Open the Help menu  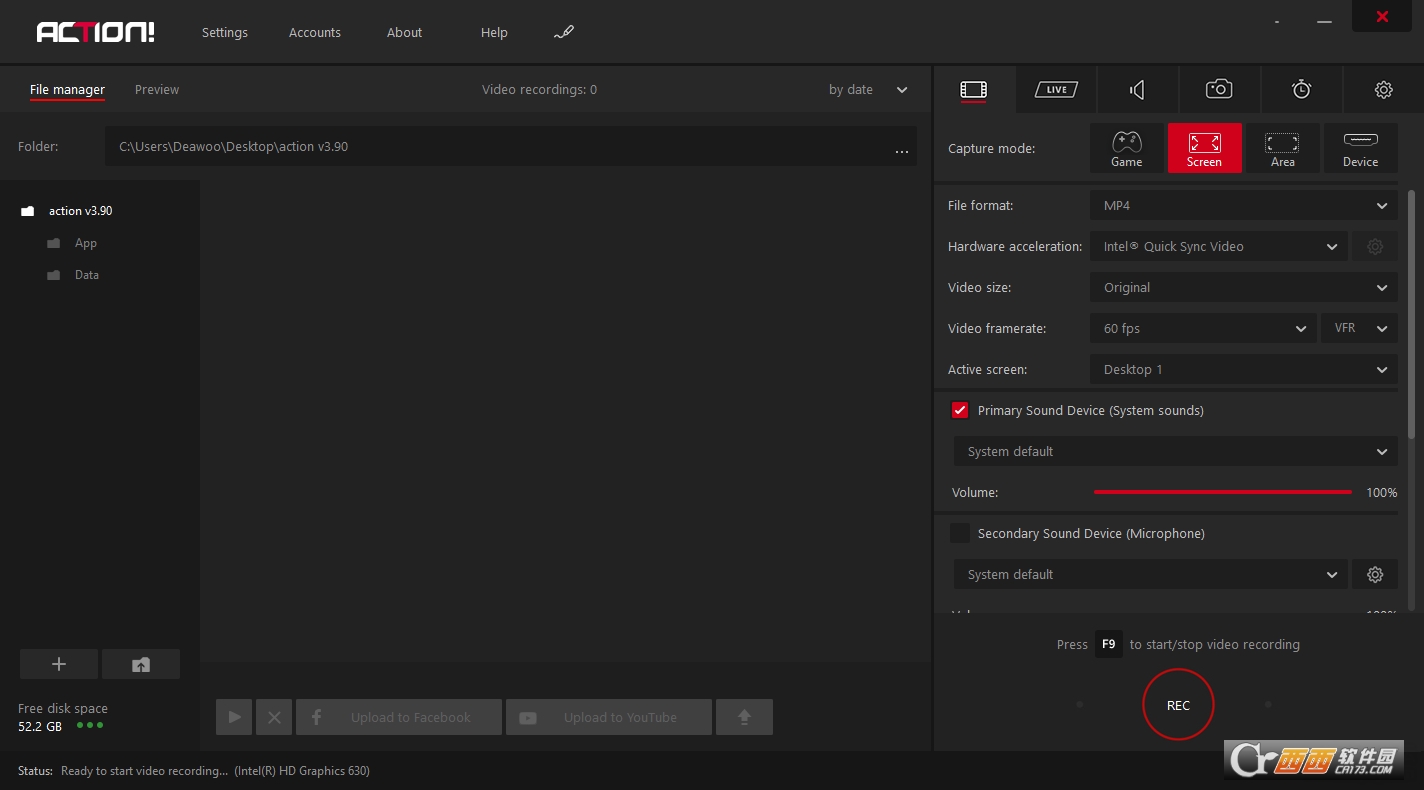pos(494,32)
